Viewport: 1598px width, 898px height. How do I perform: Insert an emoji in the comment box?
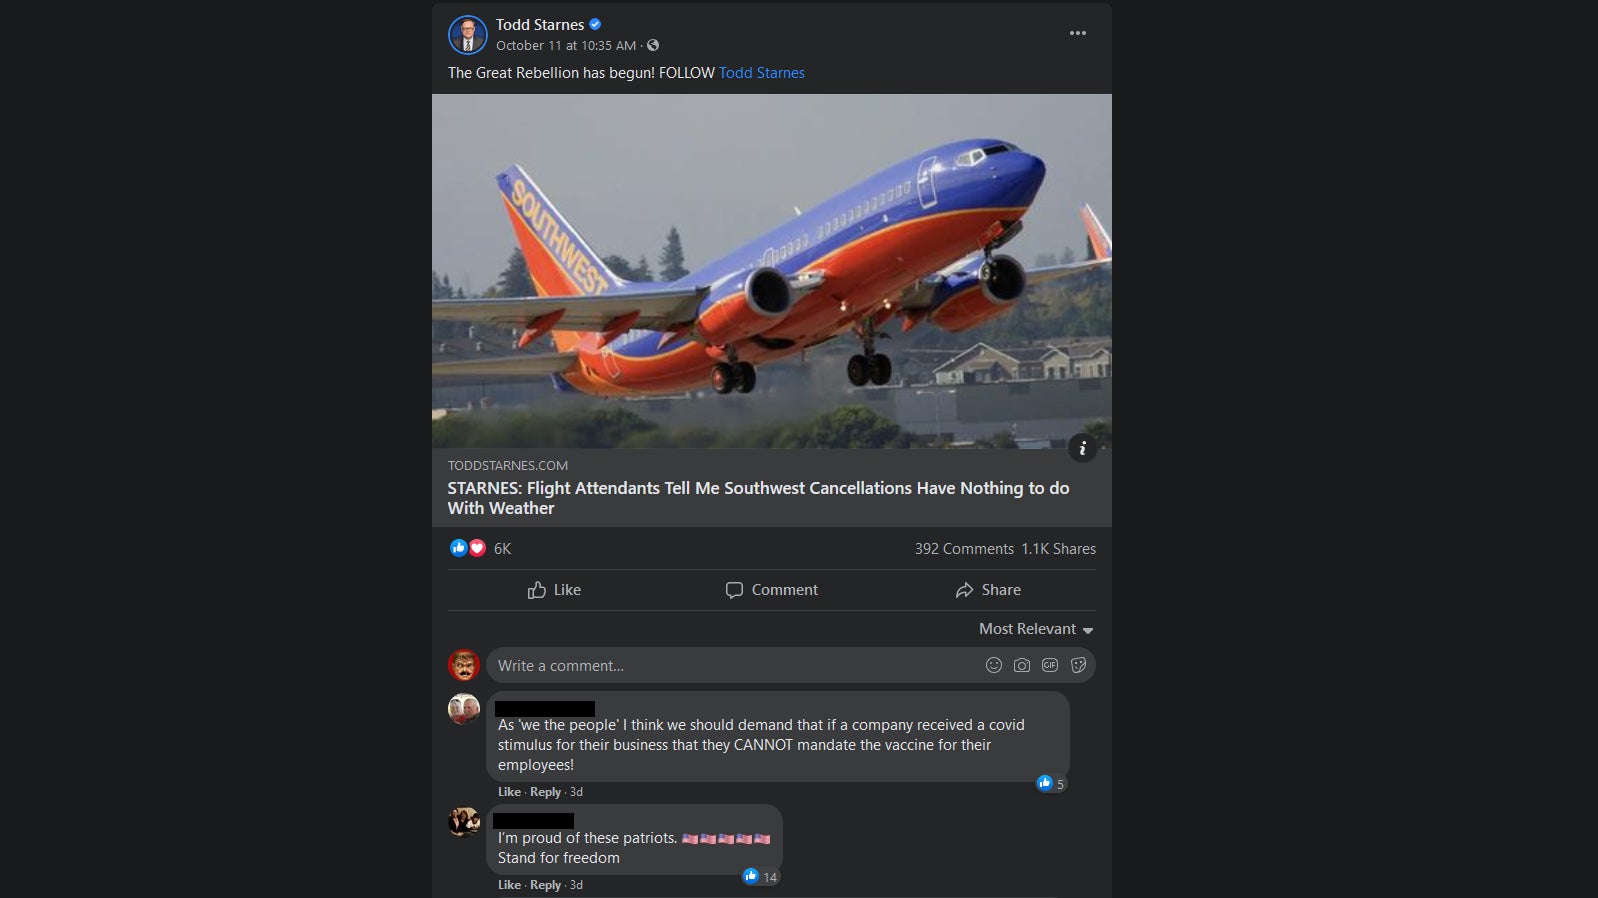coord(993,666)
